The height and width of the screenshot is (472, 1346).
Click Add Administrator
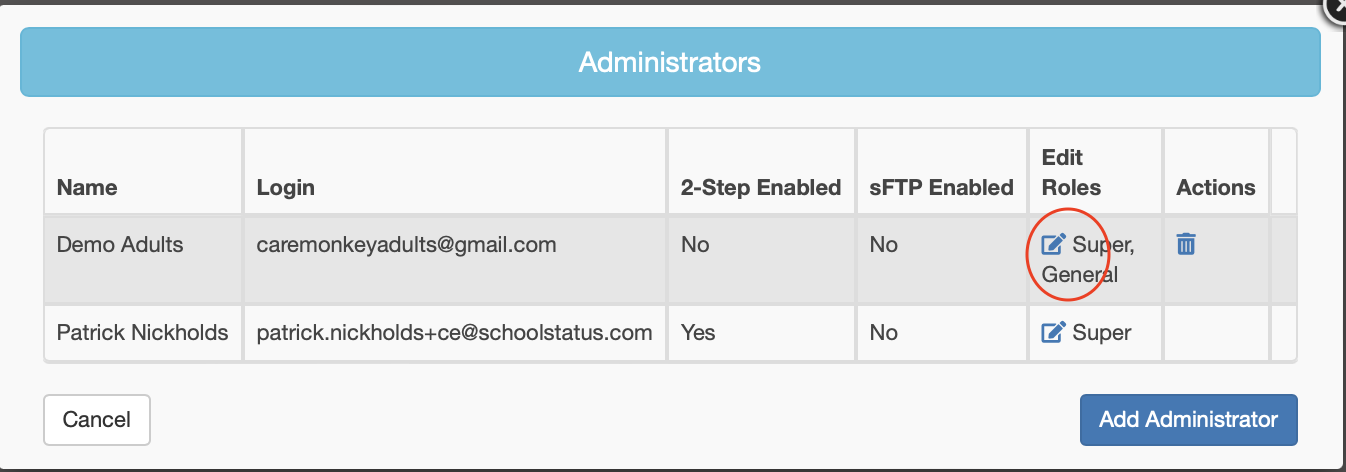(x=1188, y=419)
